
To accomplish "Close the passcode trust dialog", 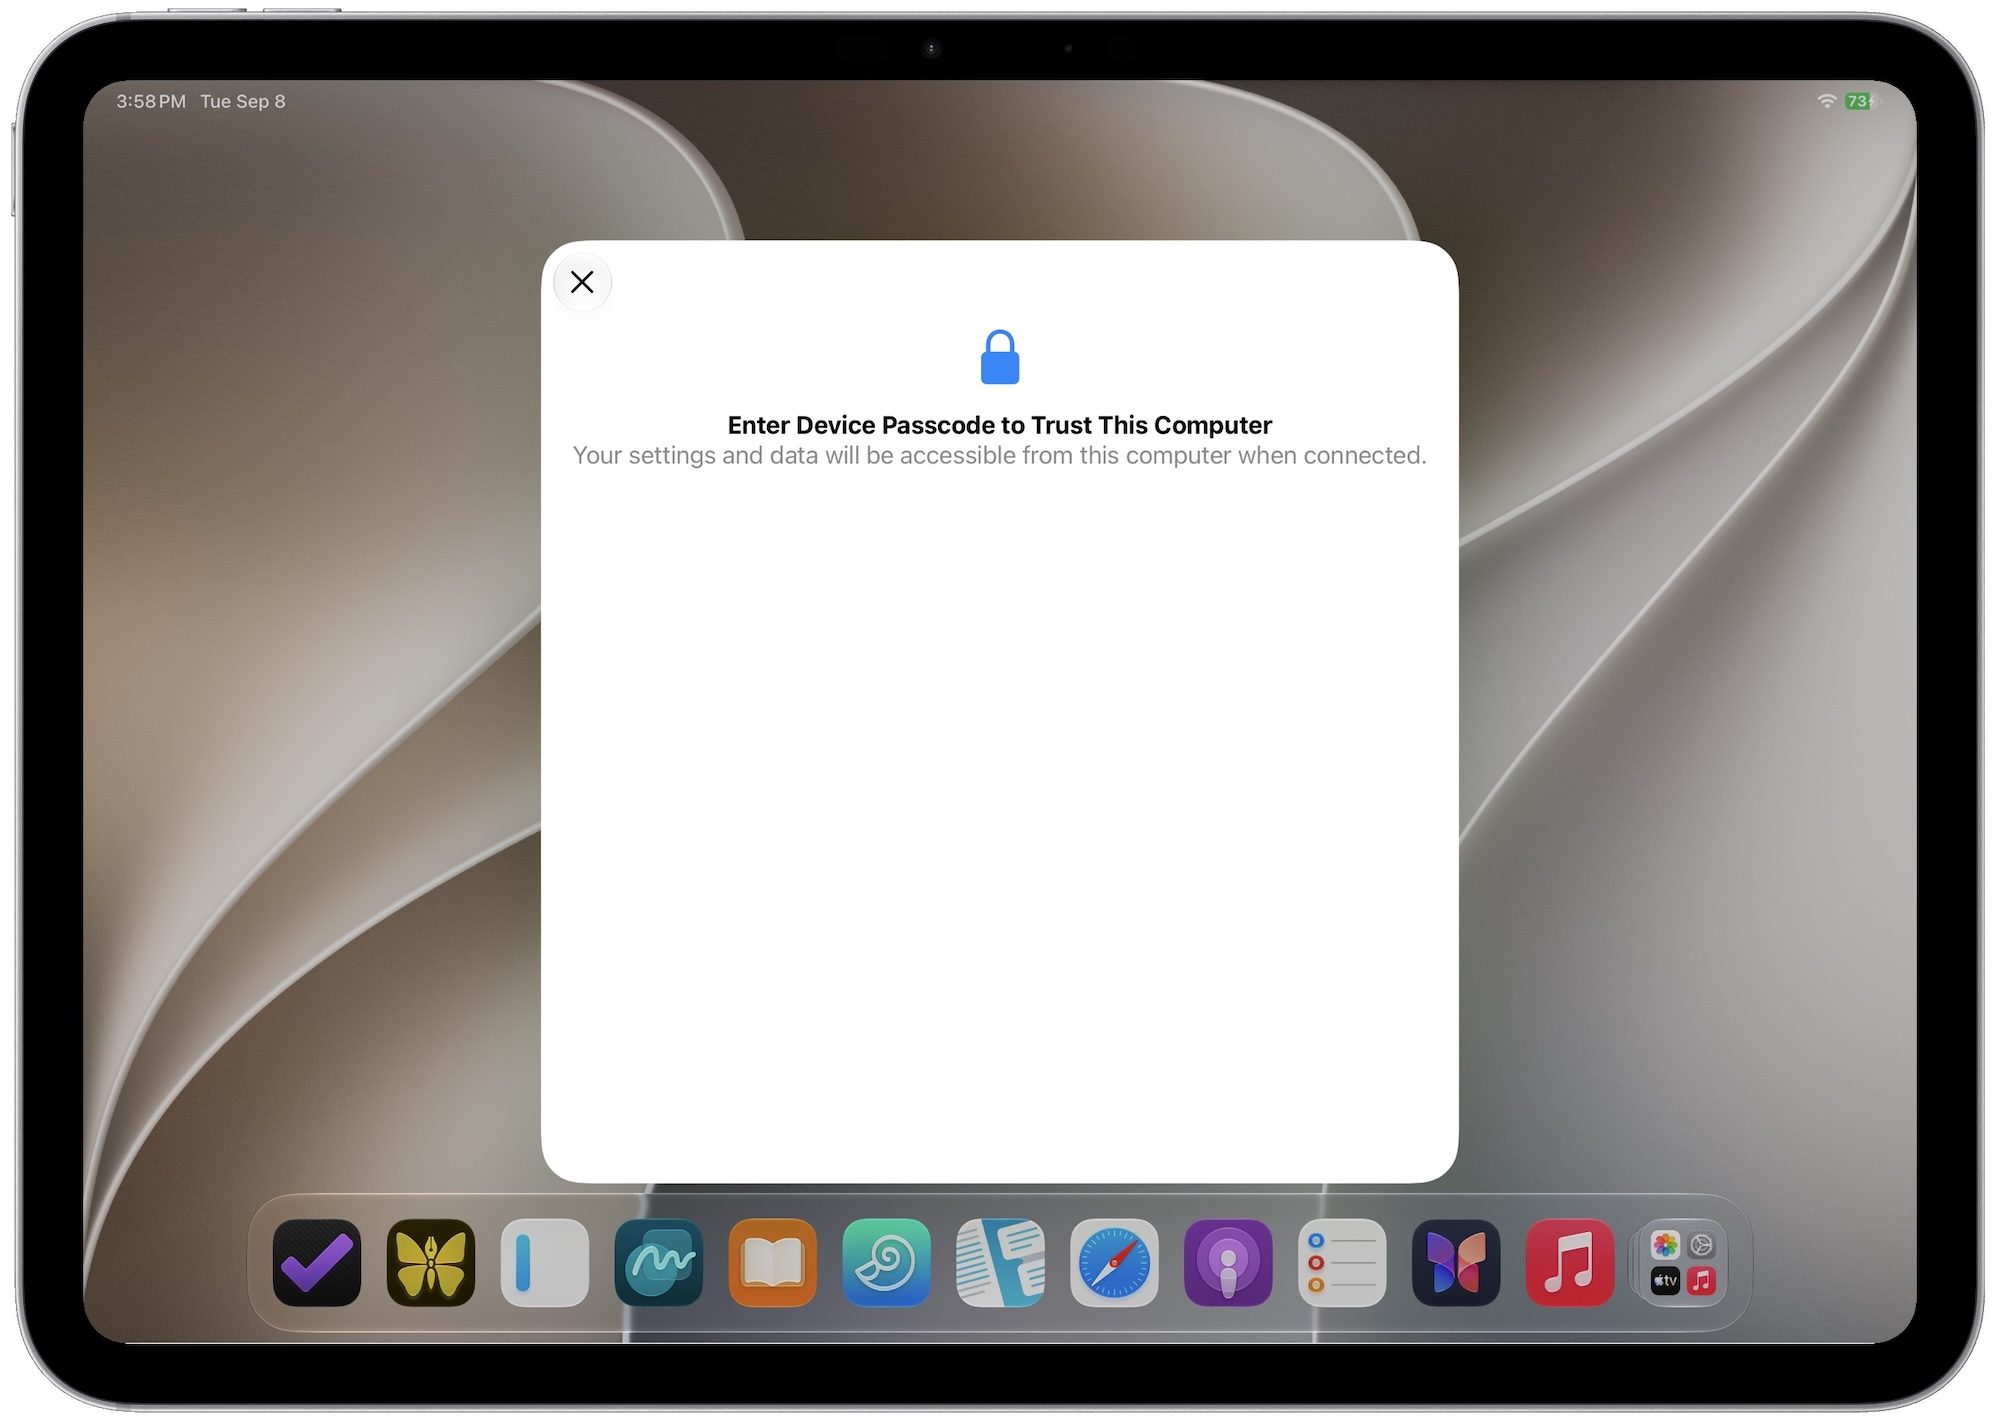I will (582, 282).
